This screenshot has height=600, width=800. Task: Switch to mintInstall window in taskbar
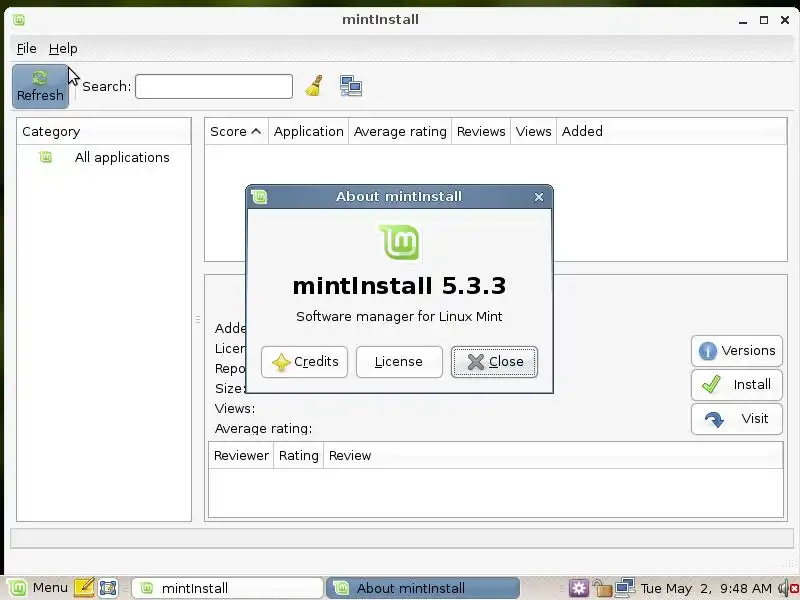point(228,588)
